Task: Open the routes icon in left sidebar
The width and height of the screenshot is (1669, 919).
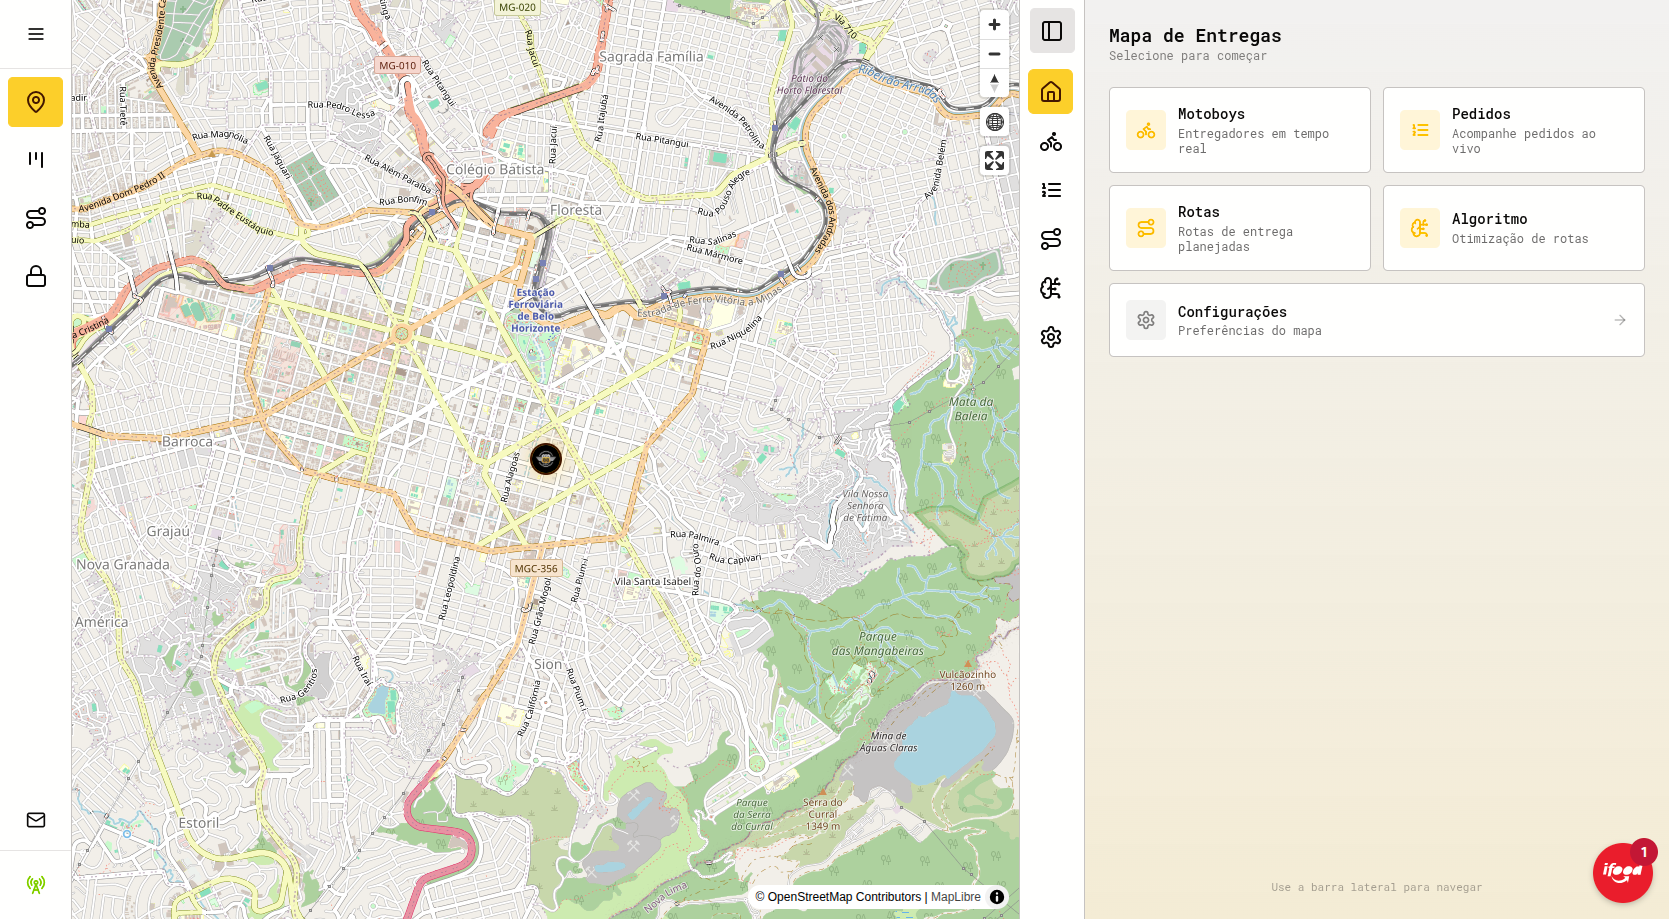Action: coord(36,218)
